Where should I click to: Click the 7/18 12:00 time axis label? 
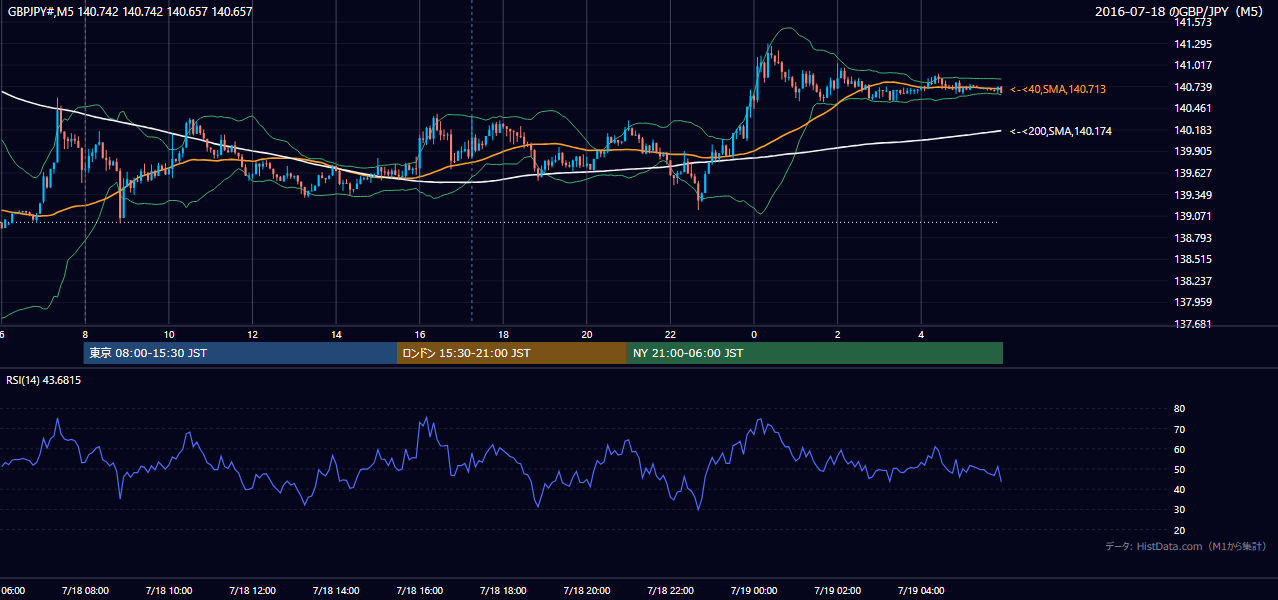point(252,591)
